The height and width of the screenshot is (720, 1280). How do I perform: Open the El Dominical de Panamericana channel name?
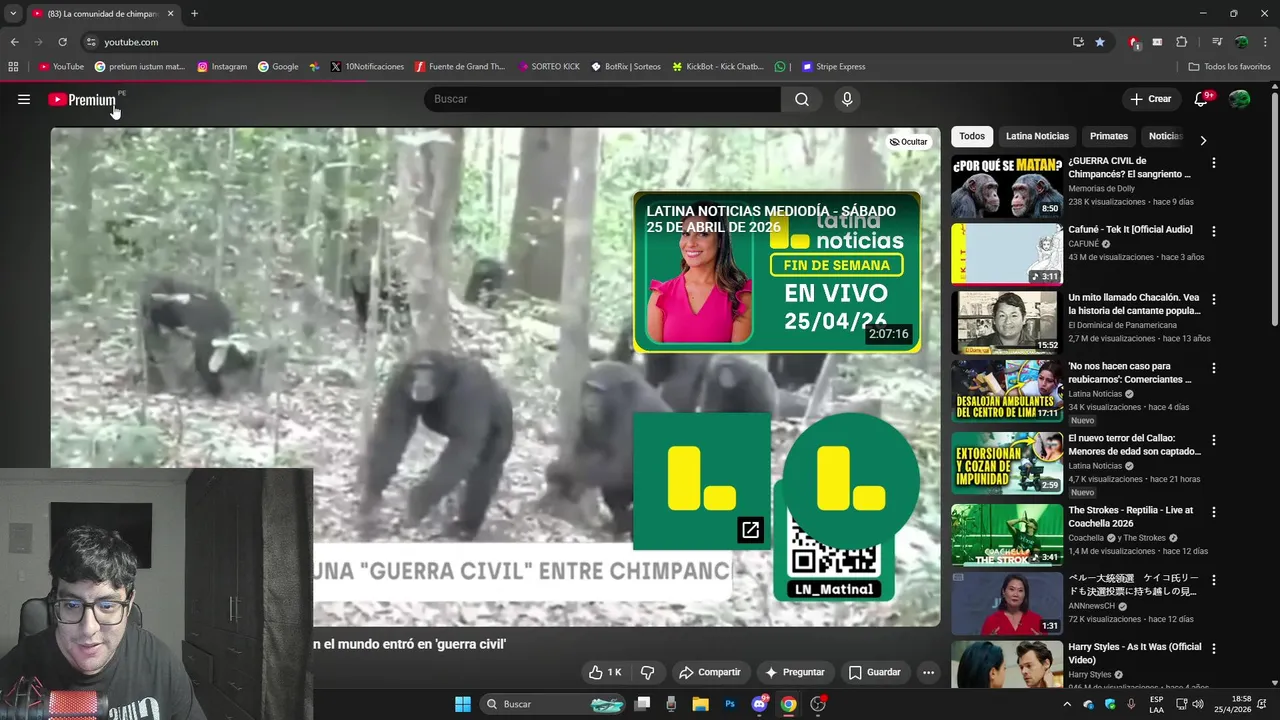(1122, 325)
